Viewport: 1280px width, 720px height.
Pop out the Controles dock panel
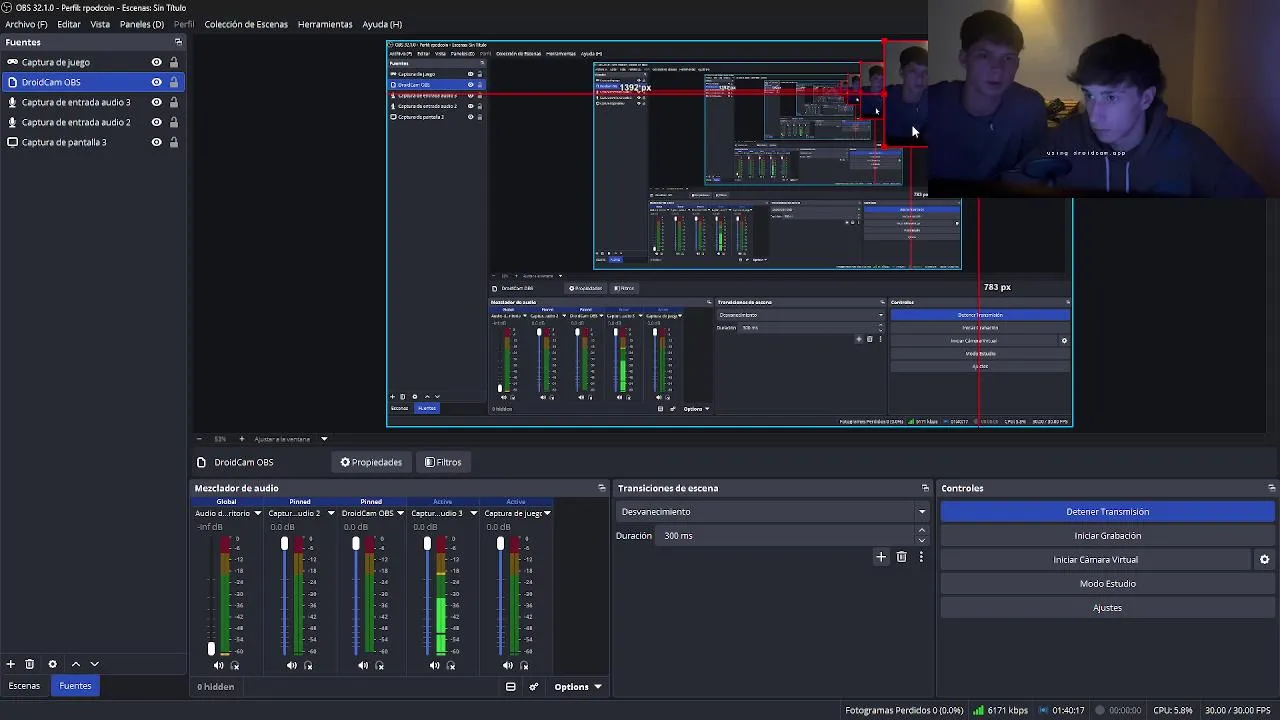(1271, 488)
